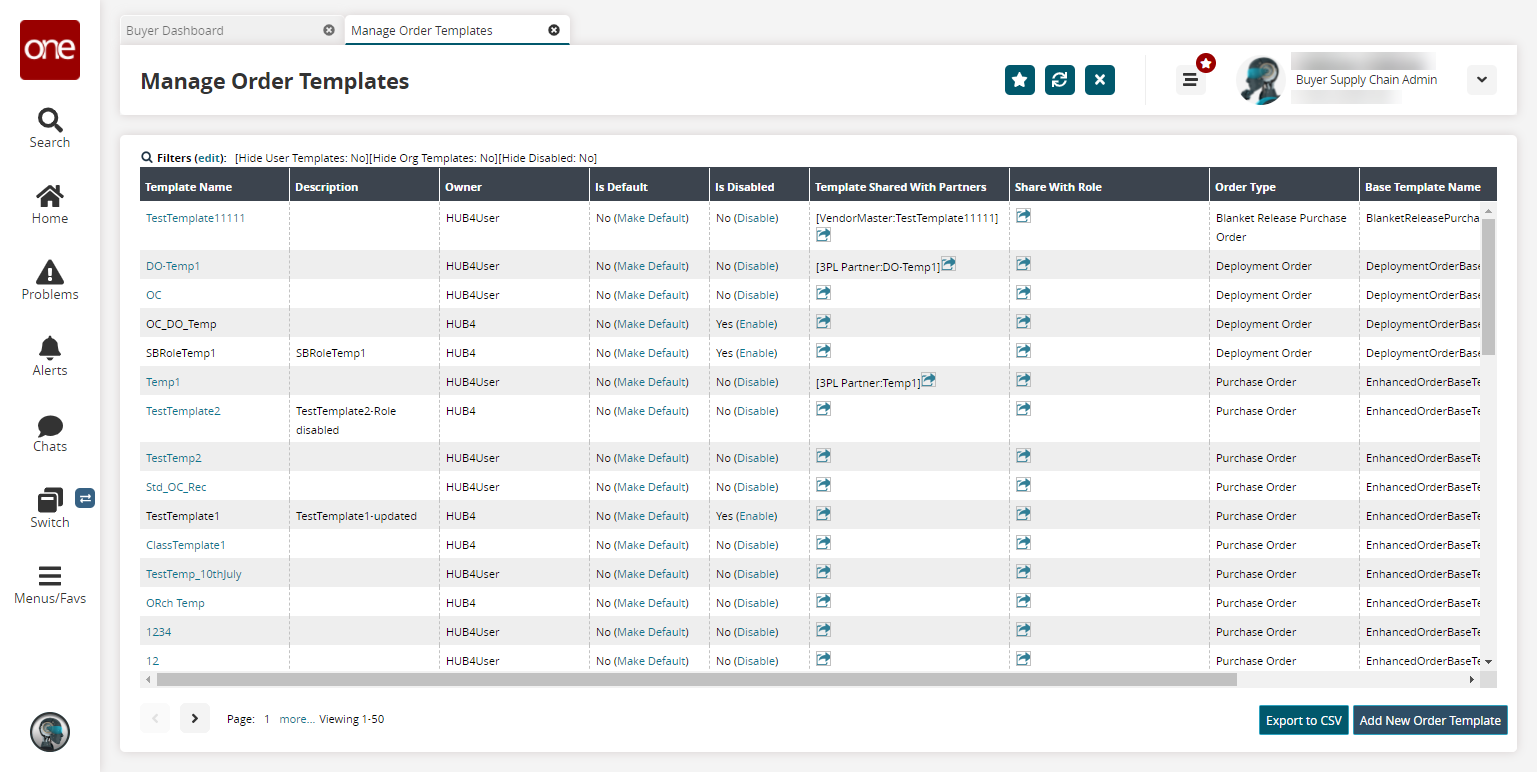Edit the Filters settings
The image size is (1537, 772).
[210, 158]
